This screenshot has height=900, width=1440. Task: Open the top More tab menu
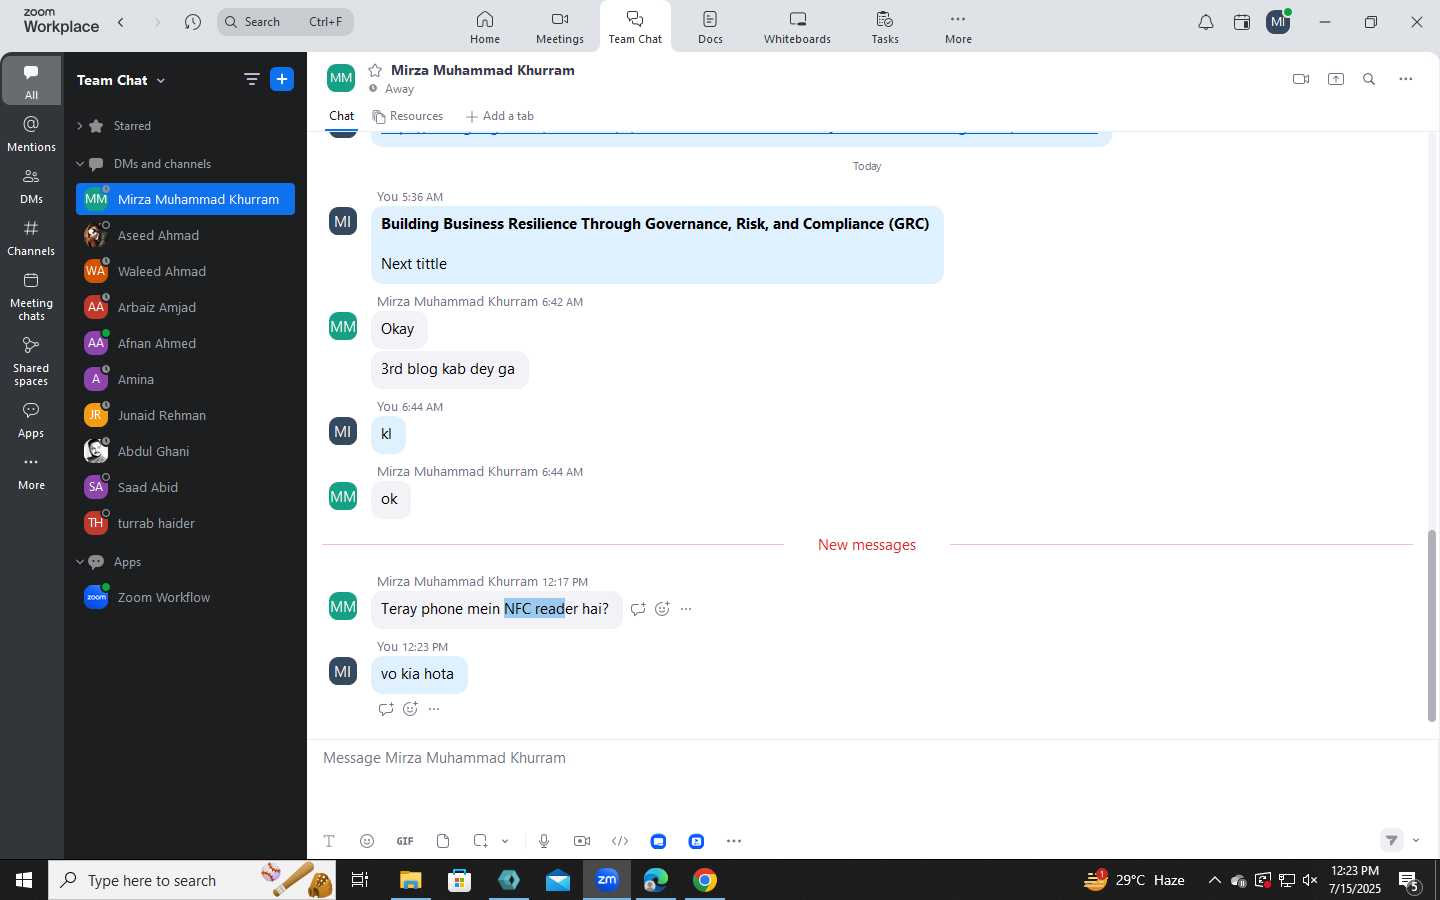pos(958,27)
